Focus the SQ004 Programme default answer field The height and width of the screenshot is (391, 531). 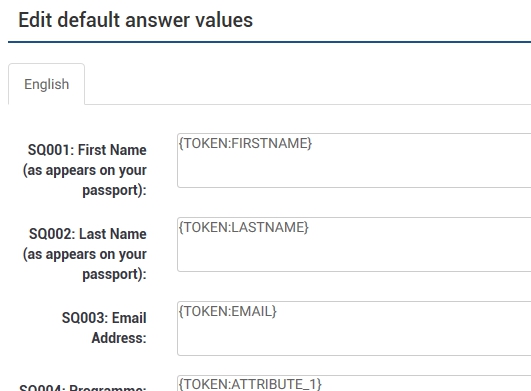(354, 383)
